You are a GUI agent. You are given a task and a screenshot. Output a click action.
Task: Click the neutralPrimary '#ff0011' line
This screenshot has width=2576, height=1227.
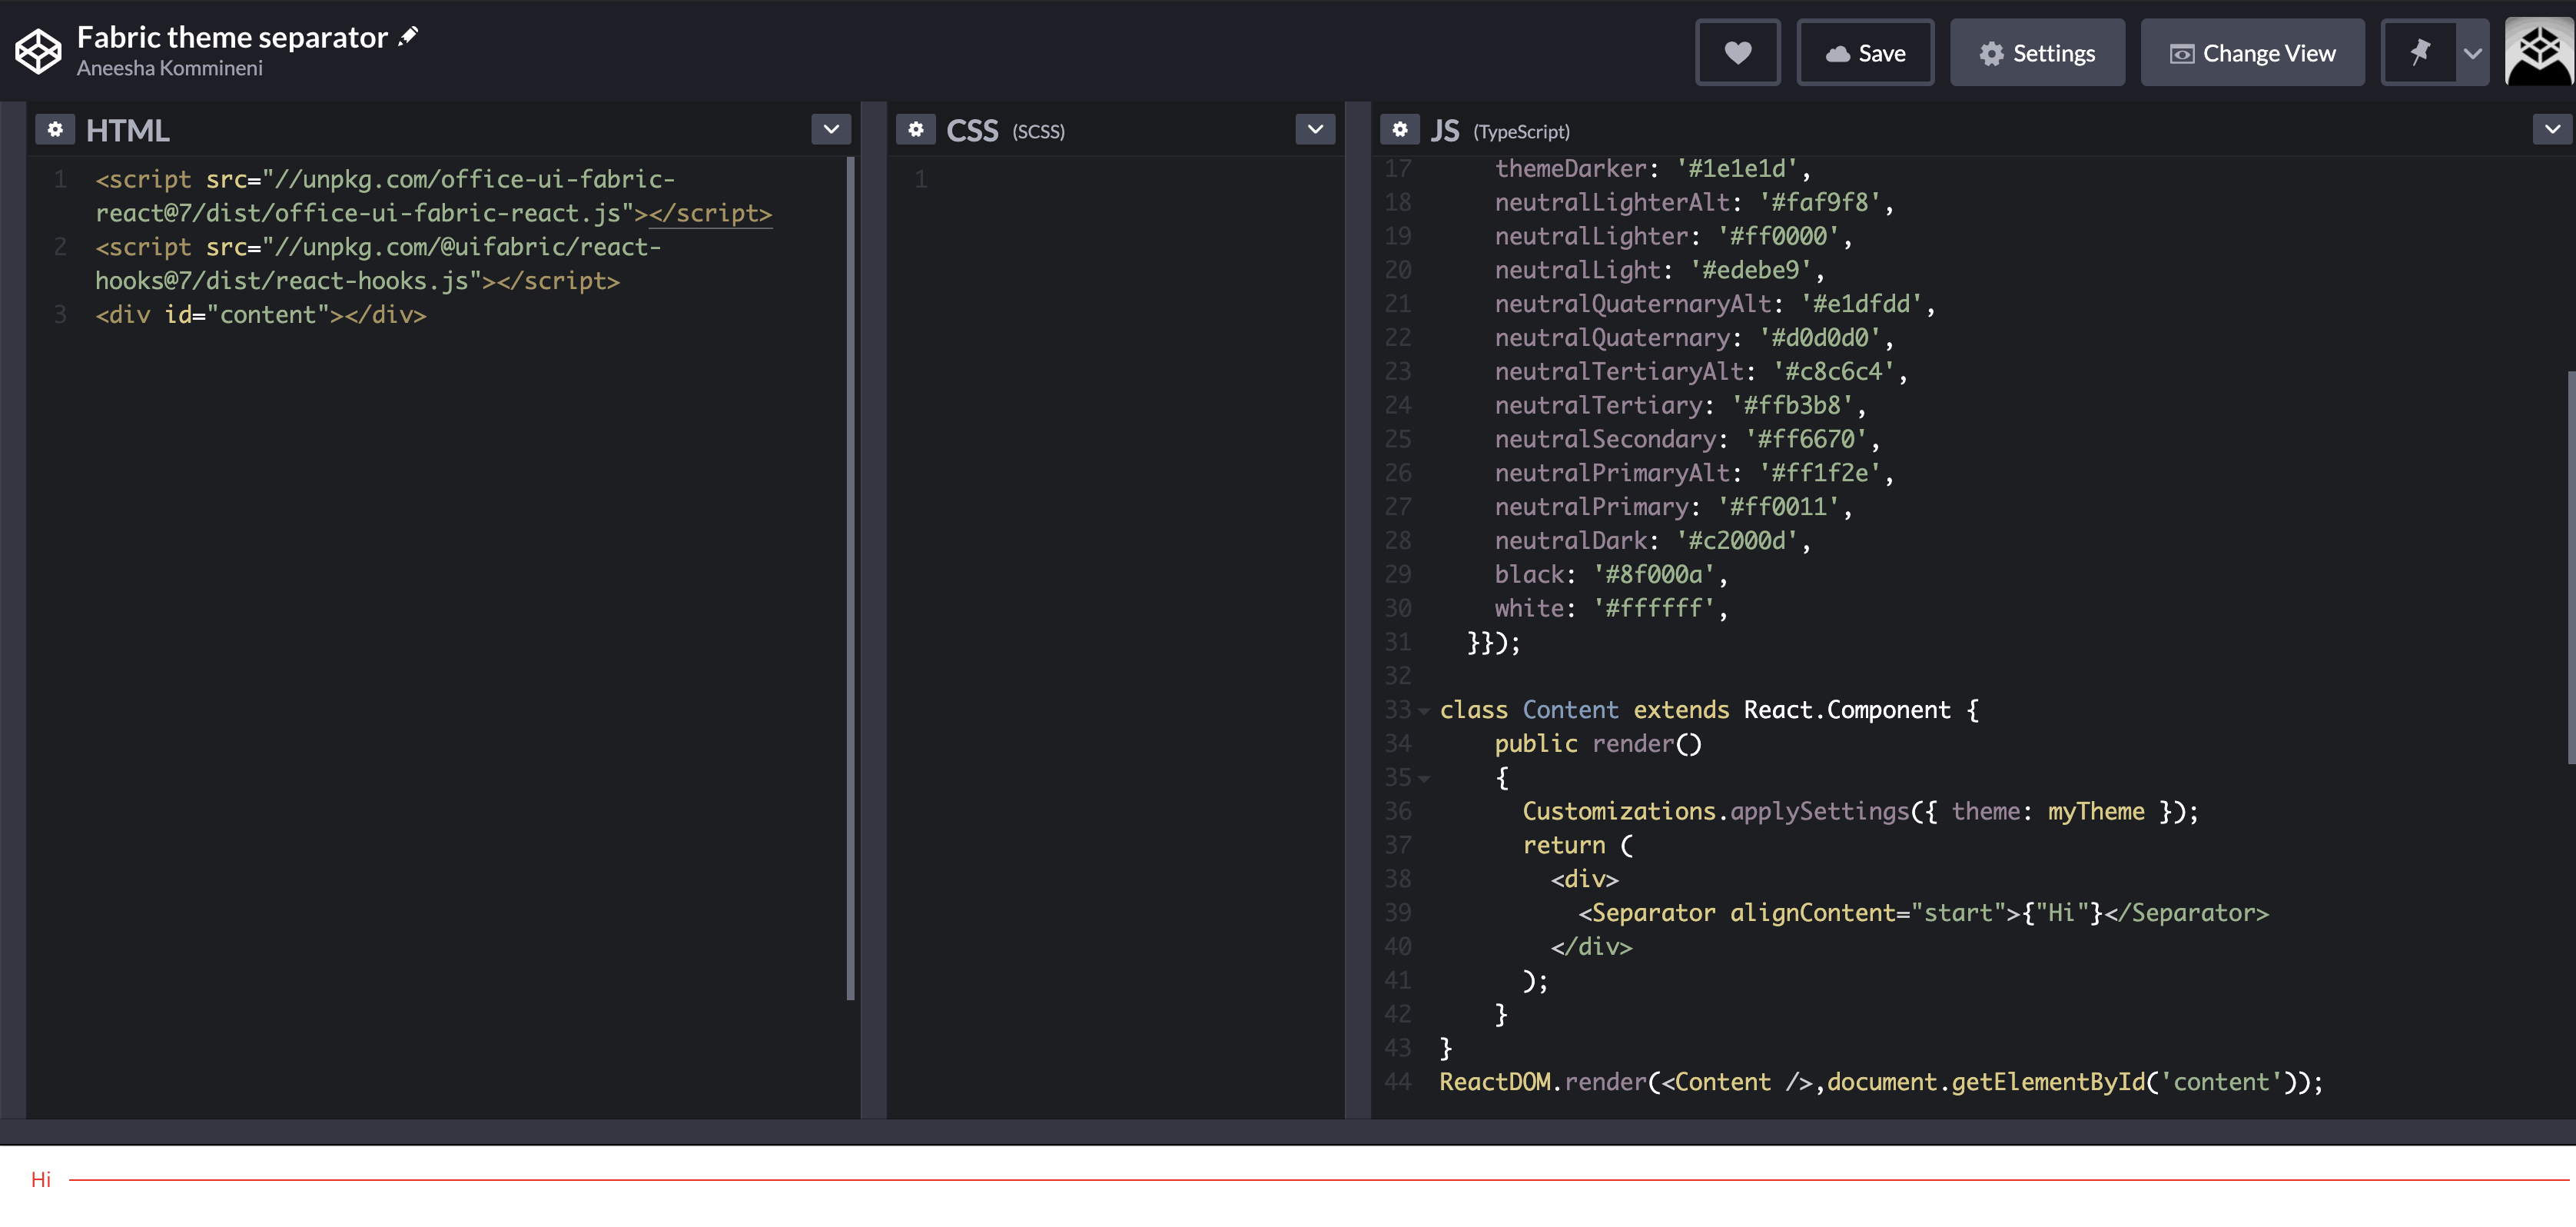click(x=1673, y=507)
